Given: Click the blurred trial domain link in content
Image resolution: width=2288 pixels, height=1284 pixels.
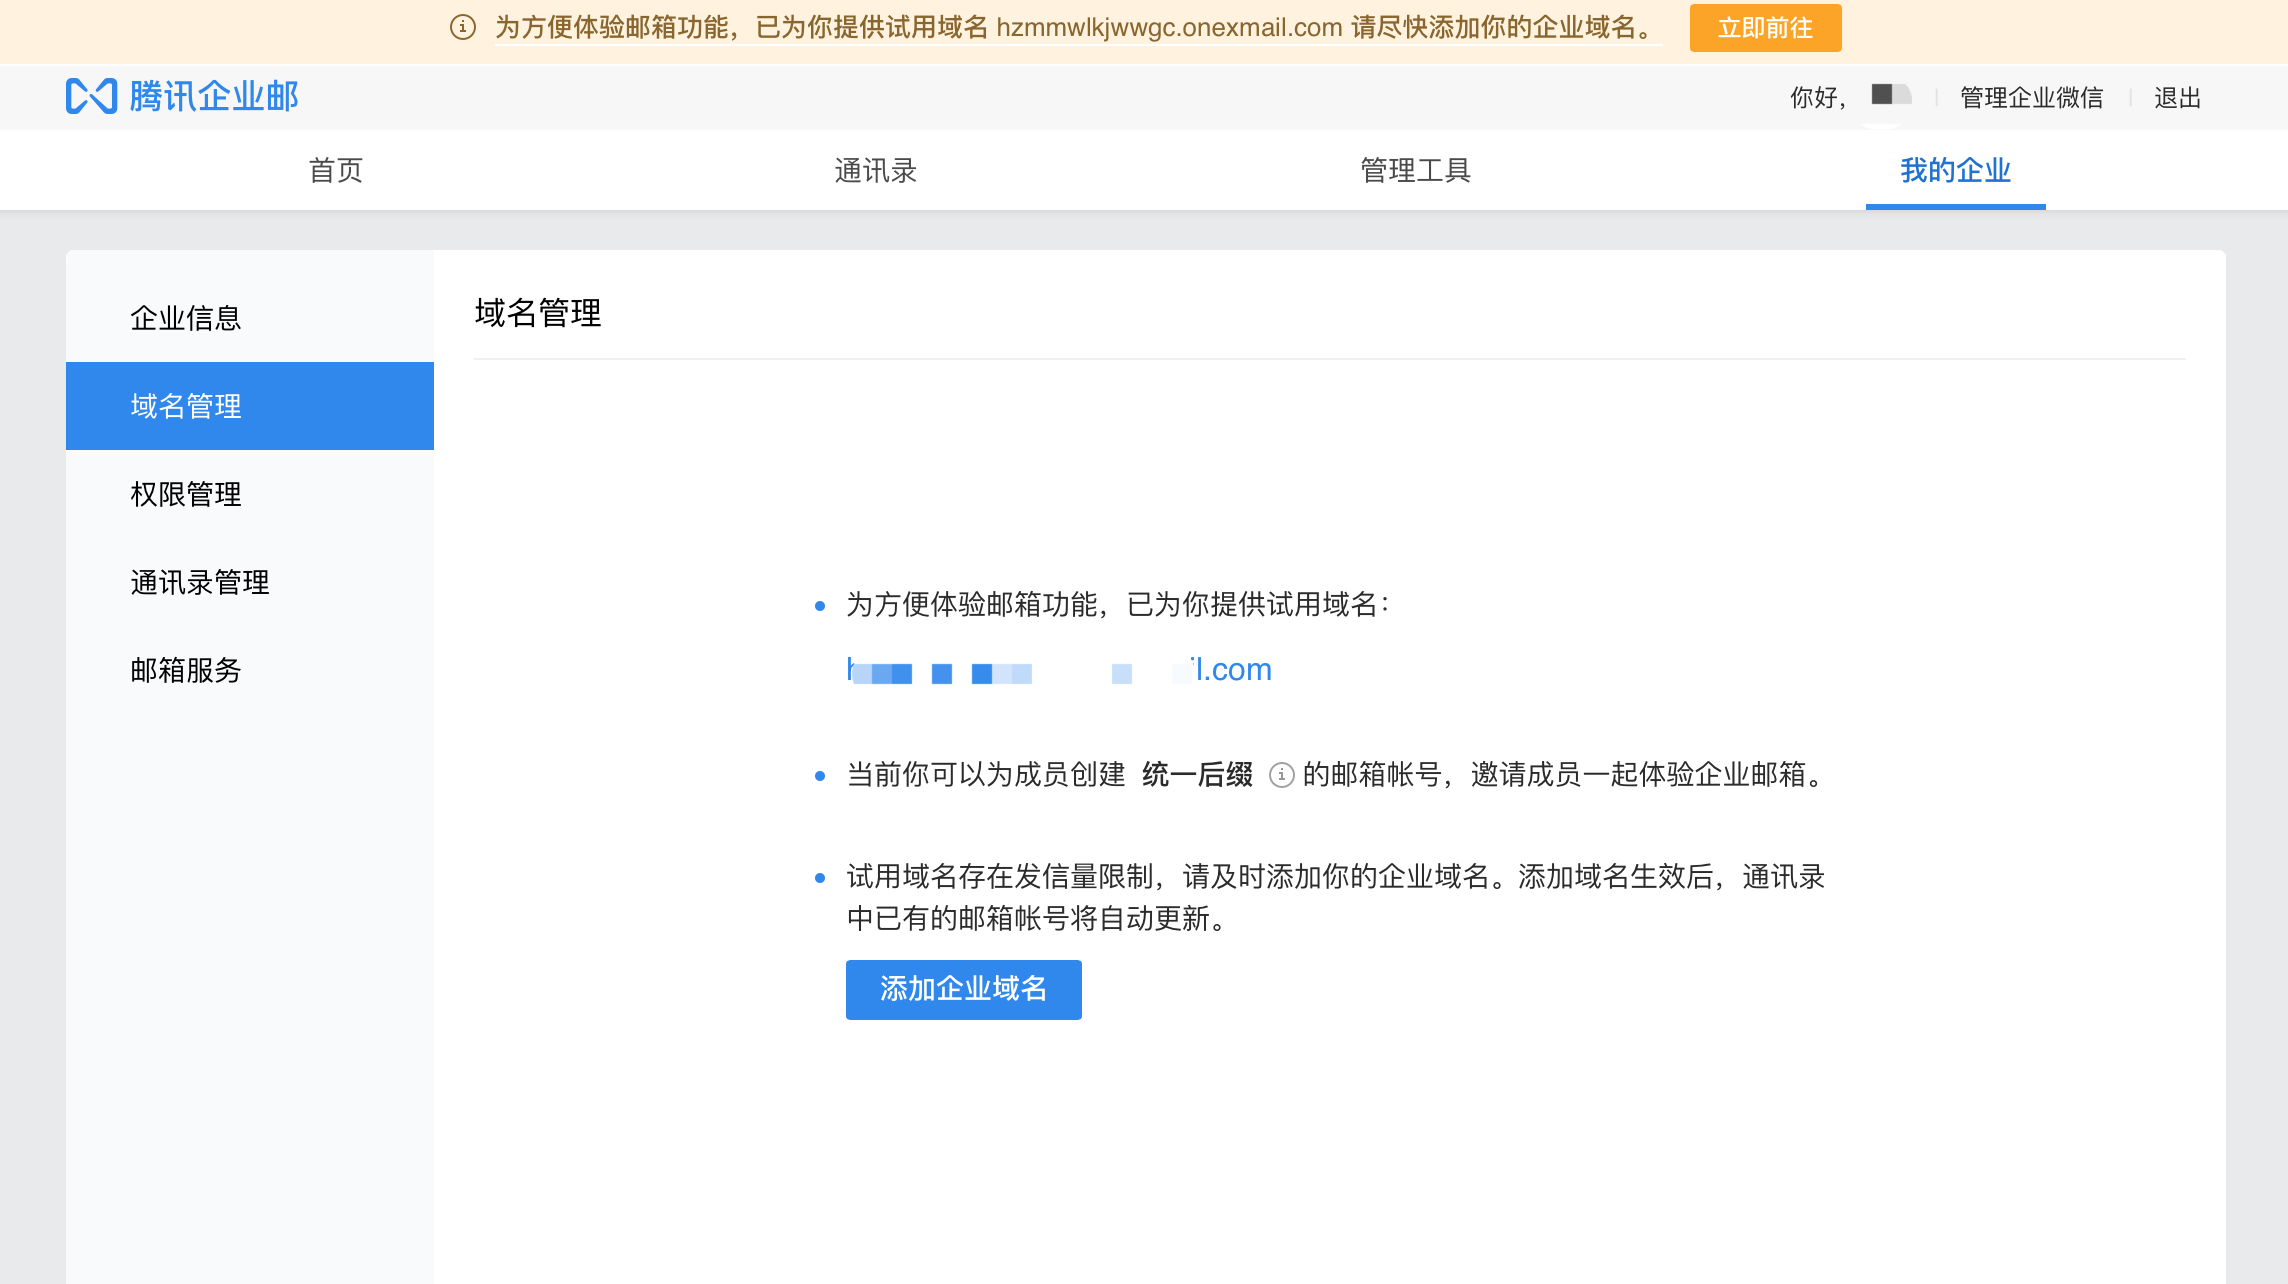Looking at the screenshot, I should point(1058,669).
